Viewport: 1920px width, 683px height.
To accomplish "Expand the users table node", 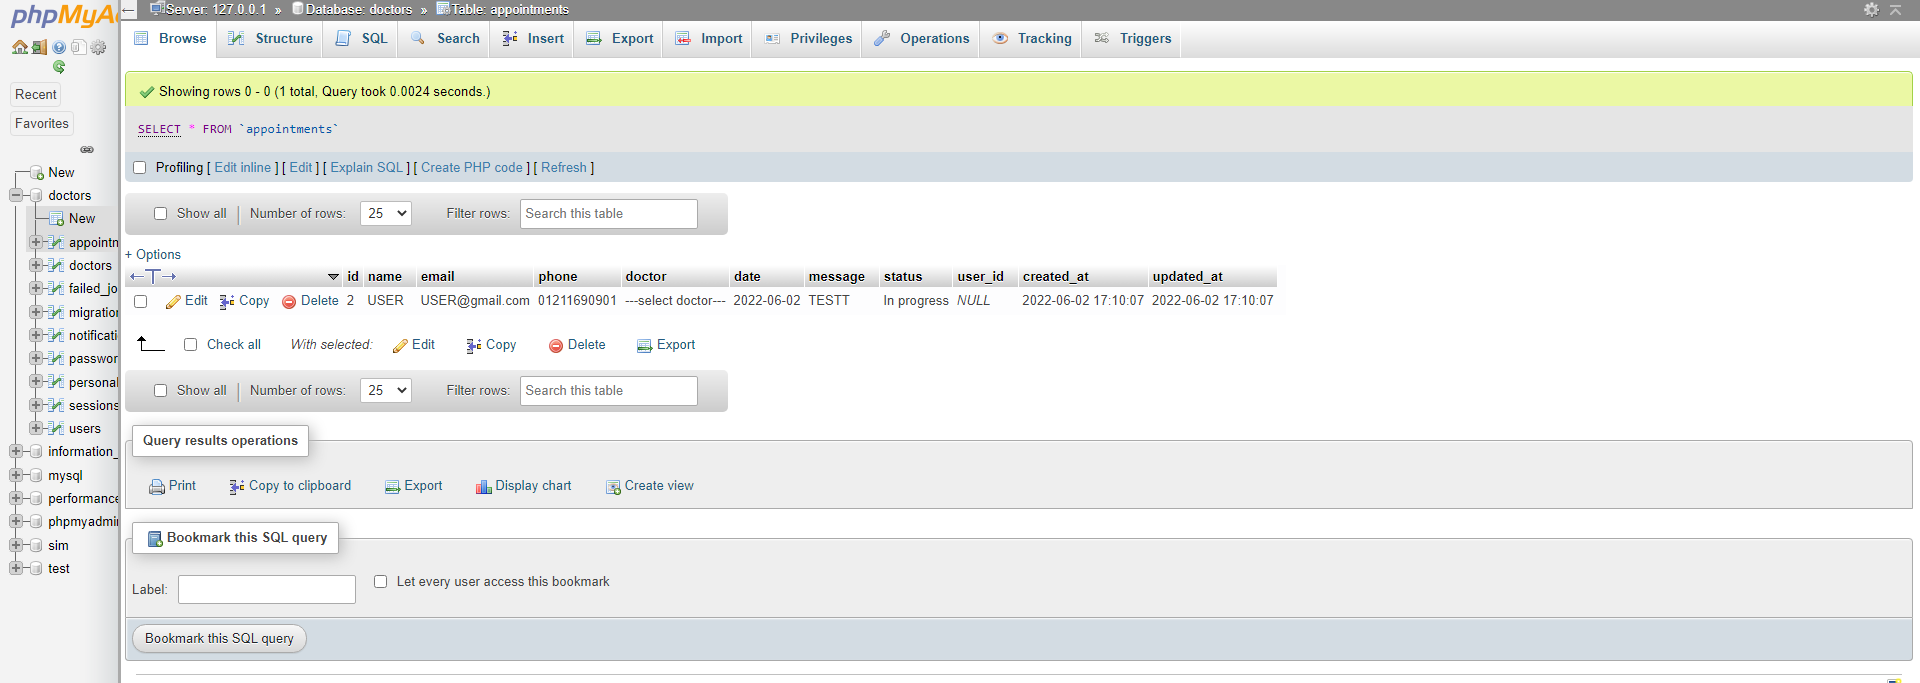I will 36,429.
